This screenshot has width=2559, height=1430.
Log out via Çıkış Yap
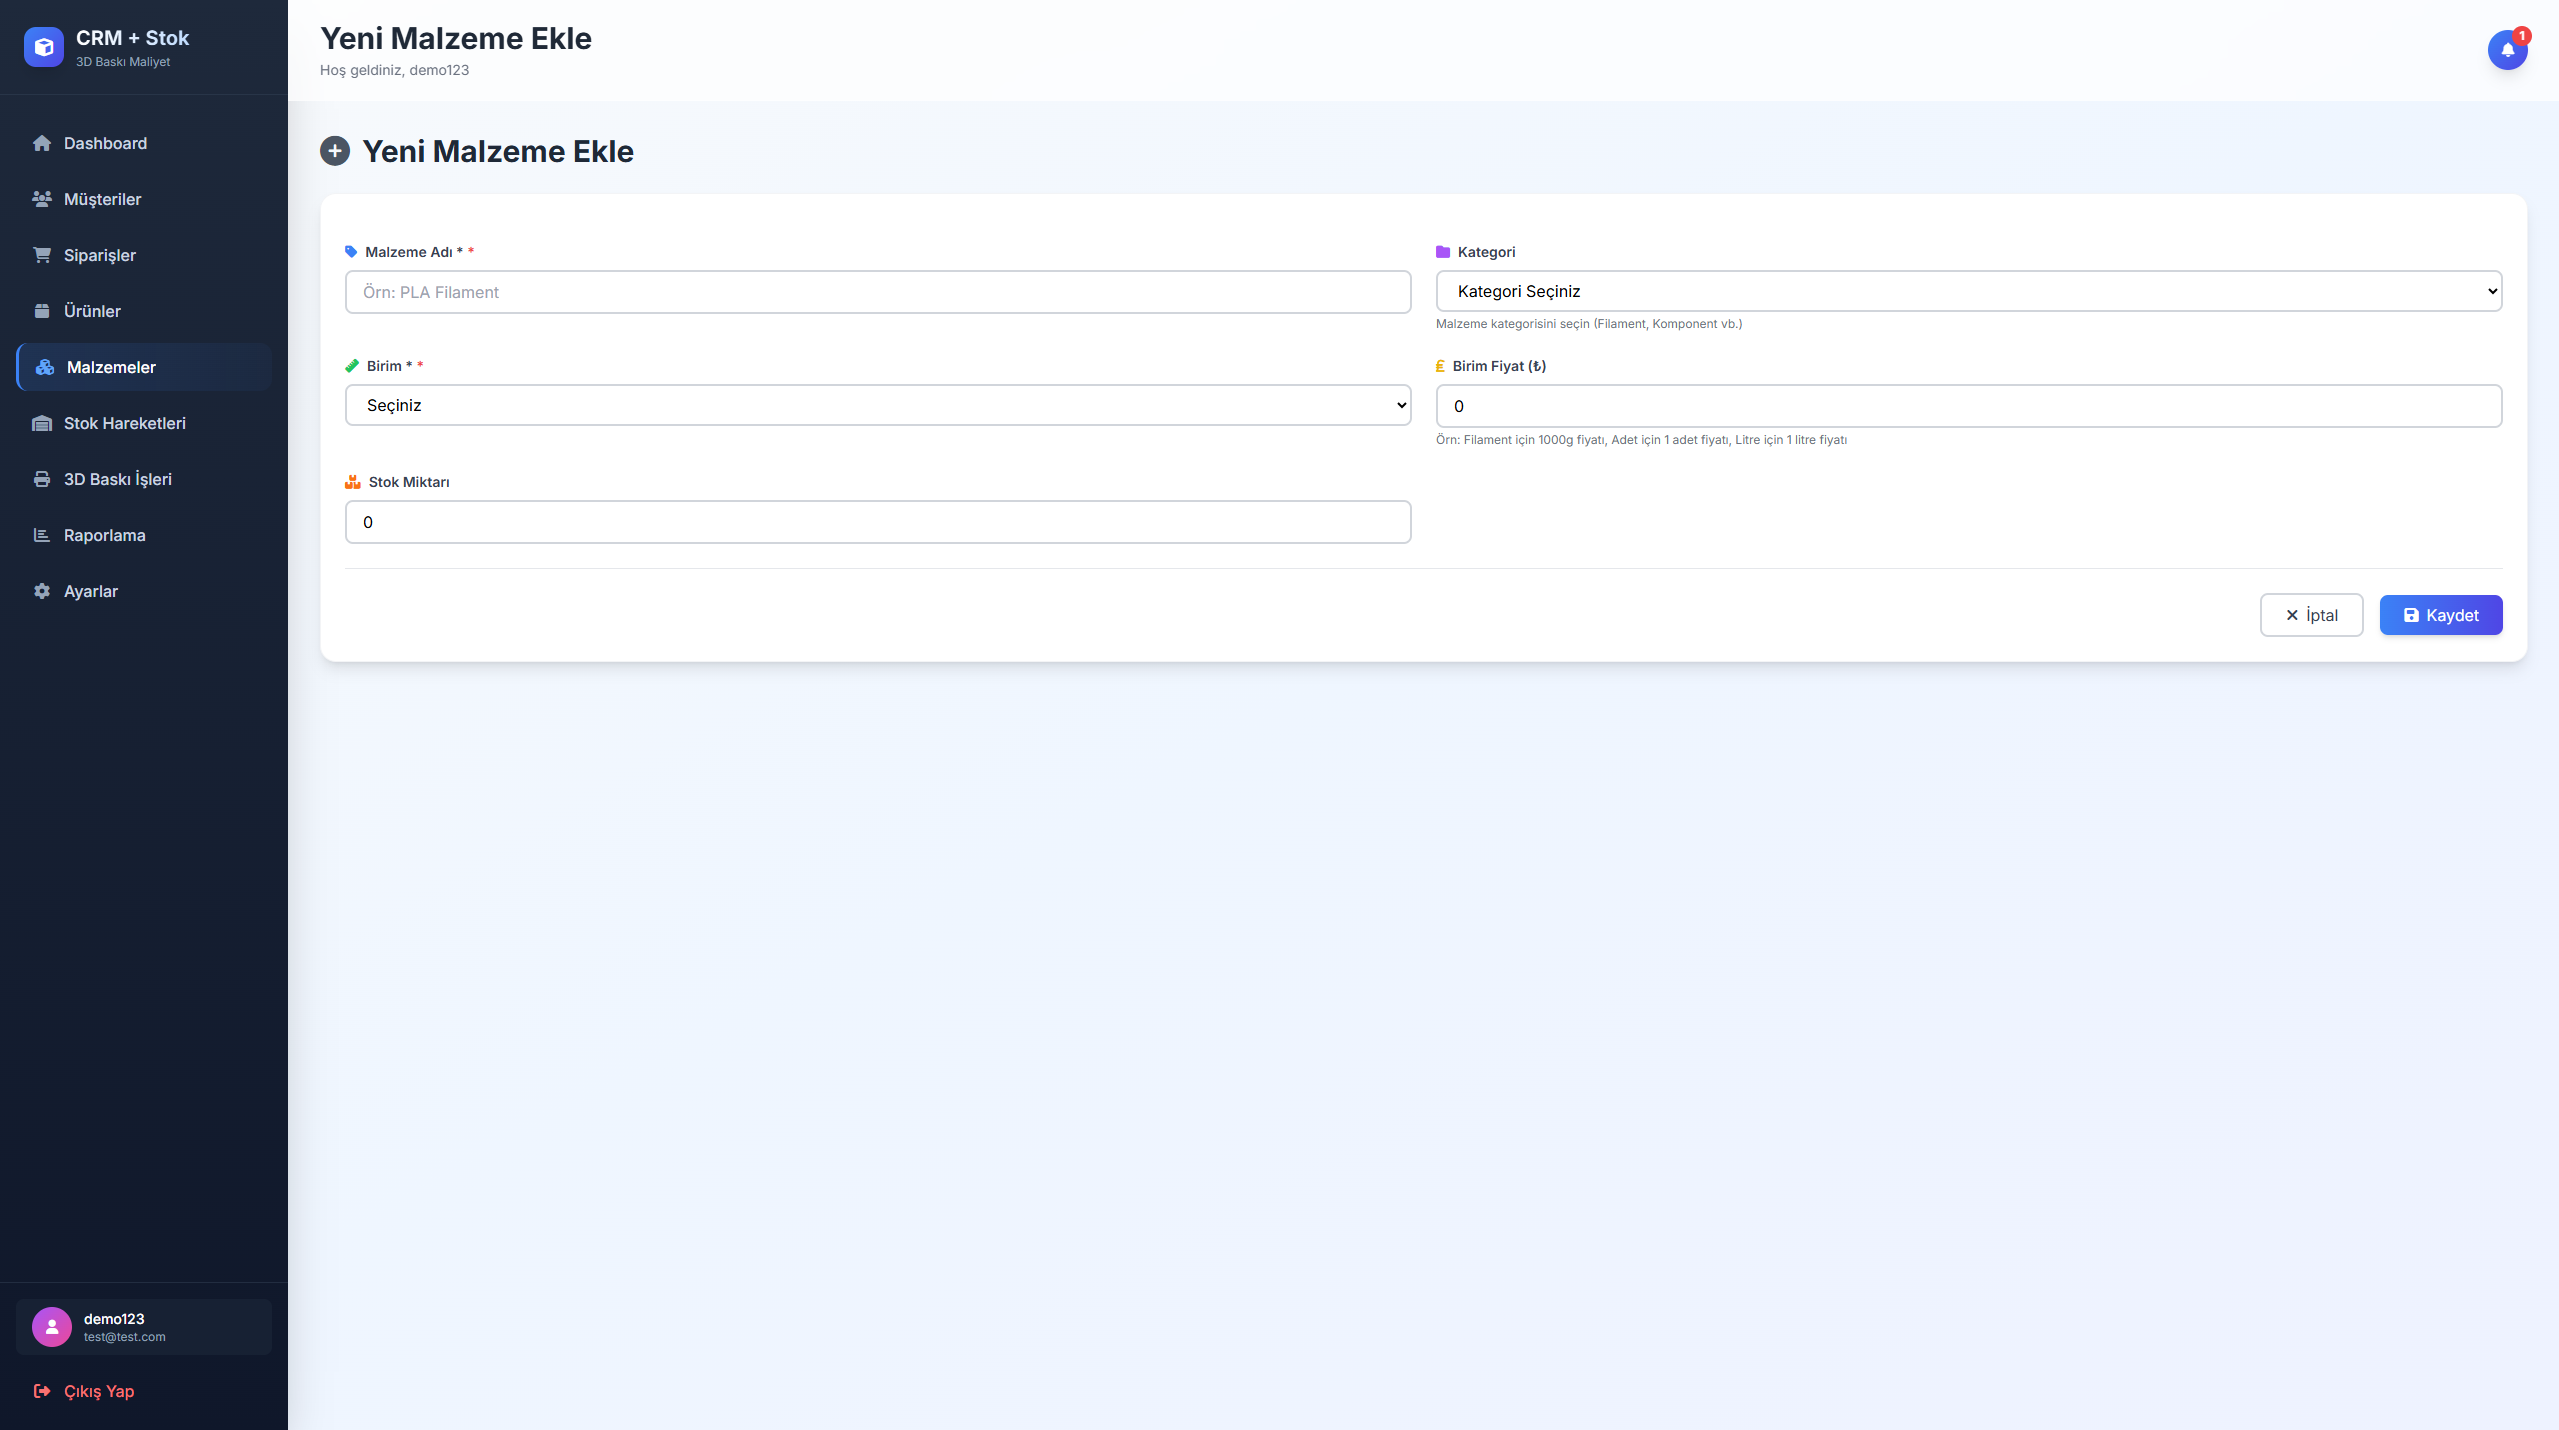click(x=98, y=1391)
